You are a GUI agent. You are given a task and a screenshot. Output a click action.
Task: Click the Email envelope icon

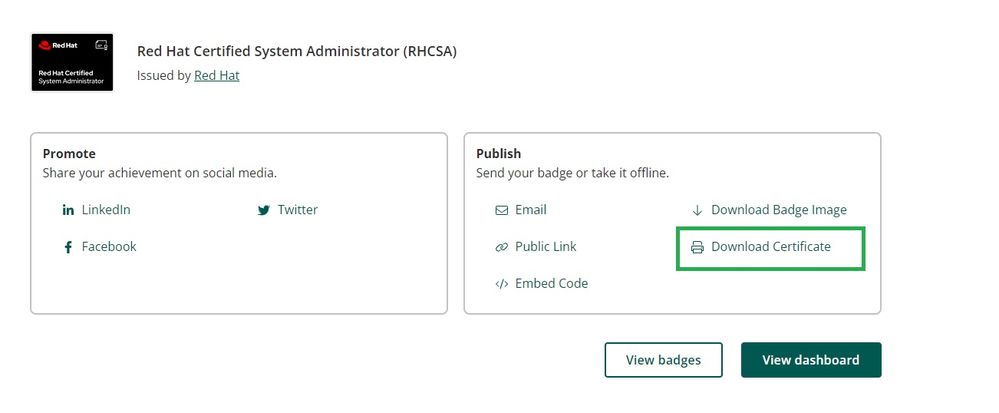click(502, 210)
